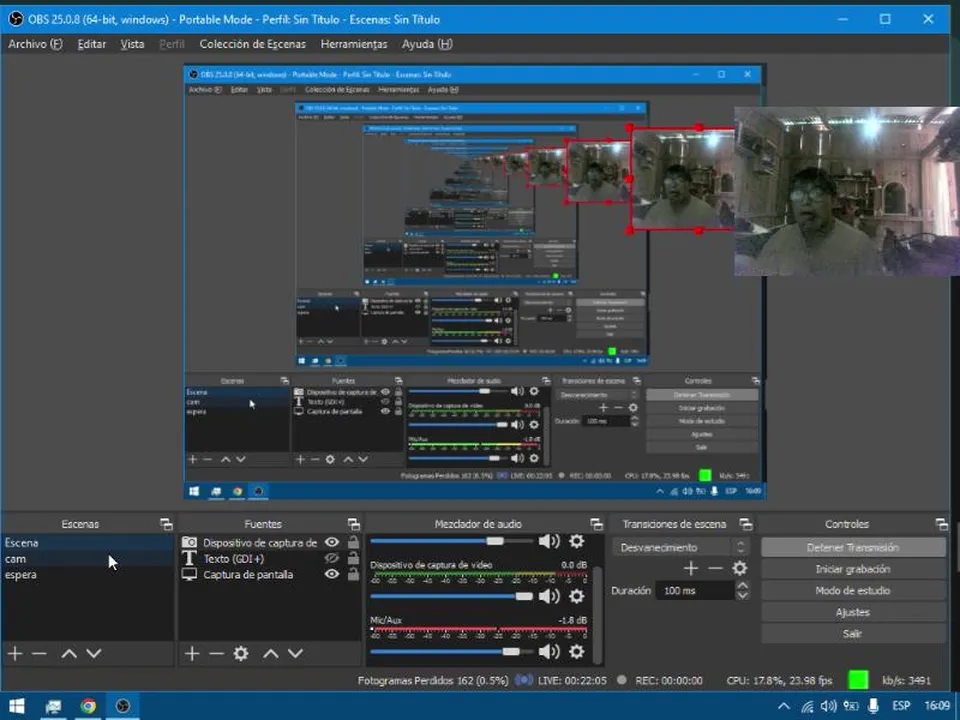Viewport: 960px width, 720px height.
Task: Increase Duración with the up stepper arrow
Action: click(x=743, y=585)
